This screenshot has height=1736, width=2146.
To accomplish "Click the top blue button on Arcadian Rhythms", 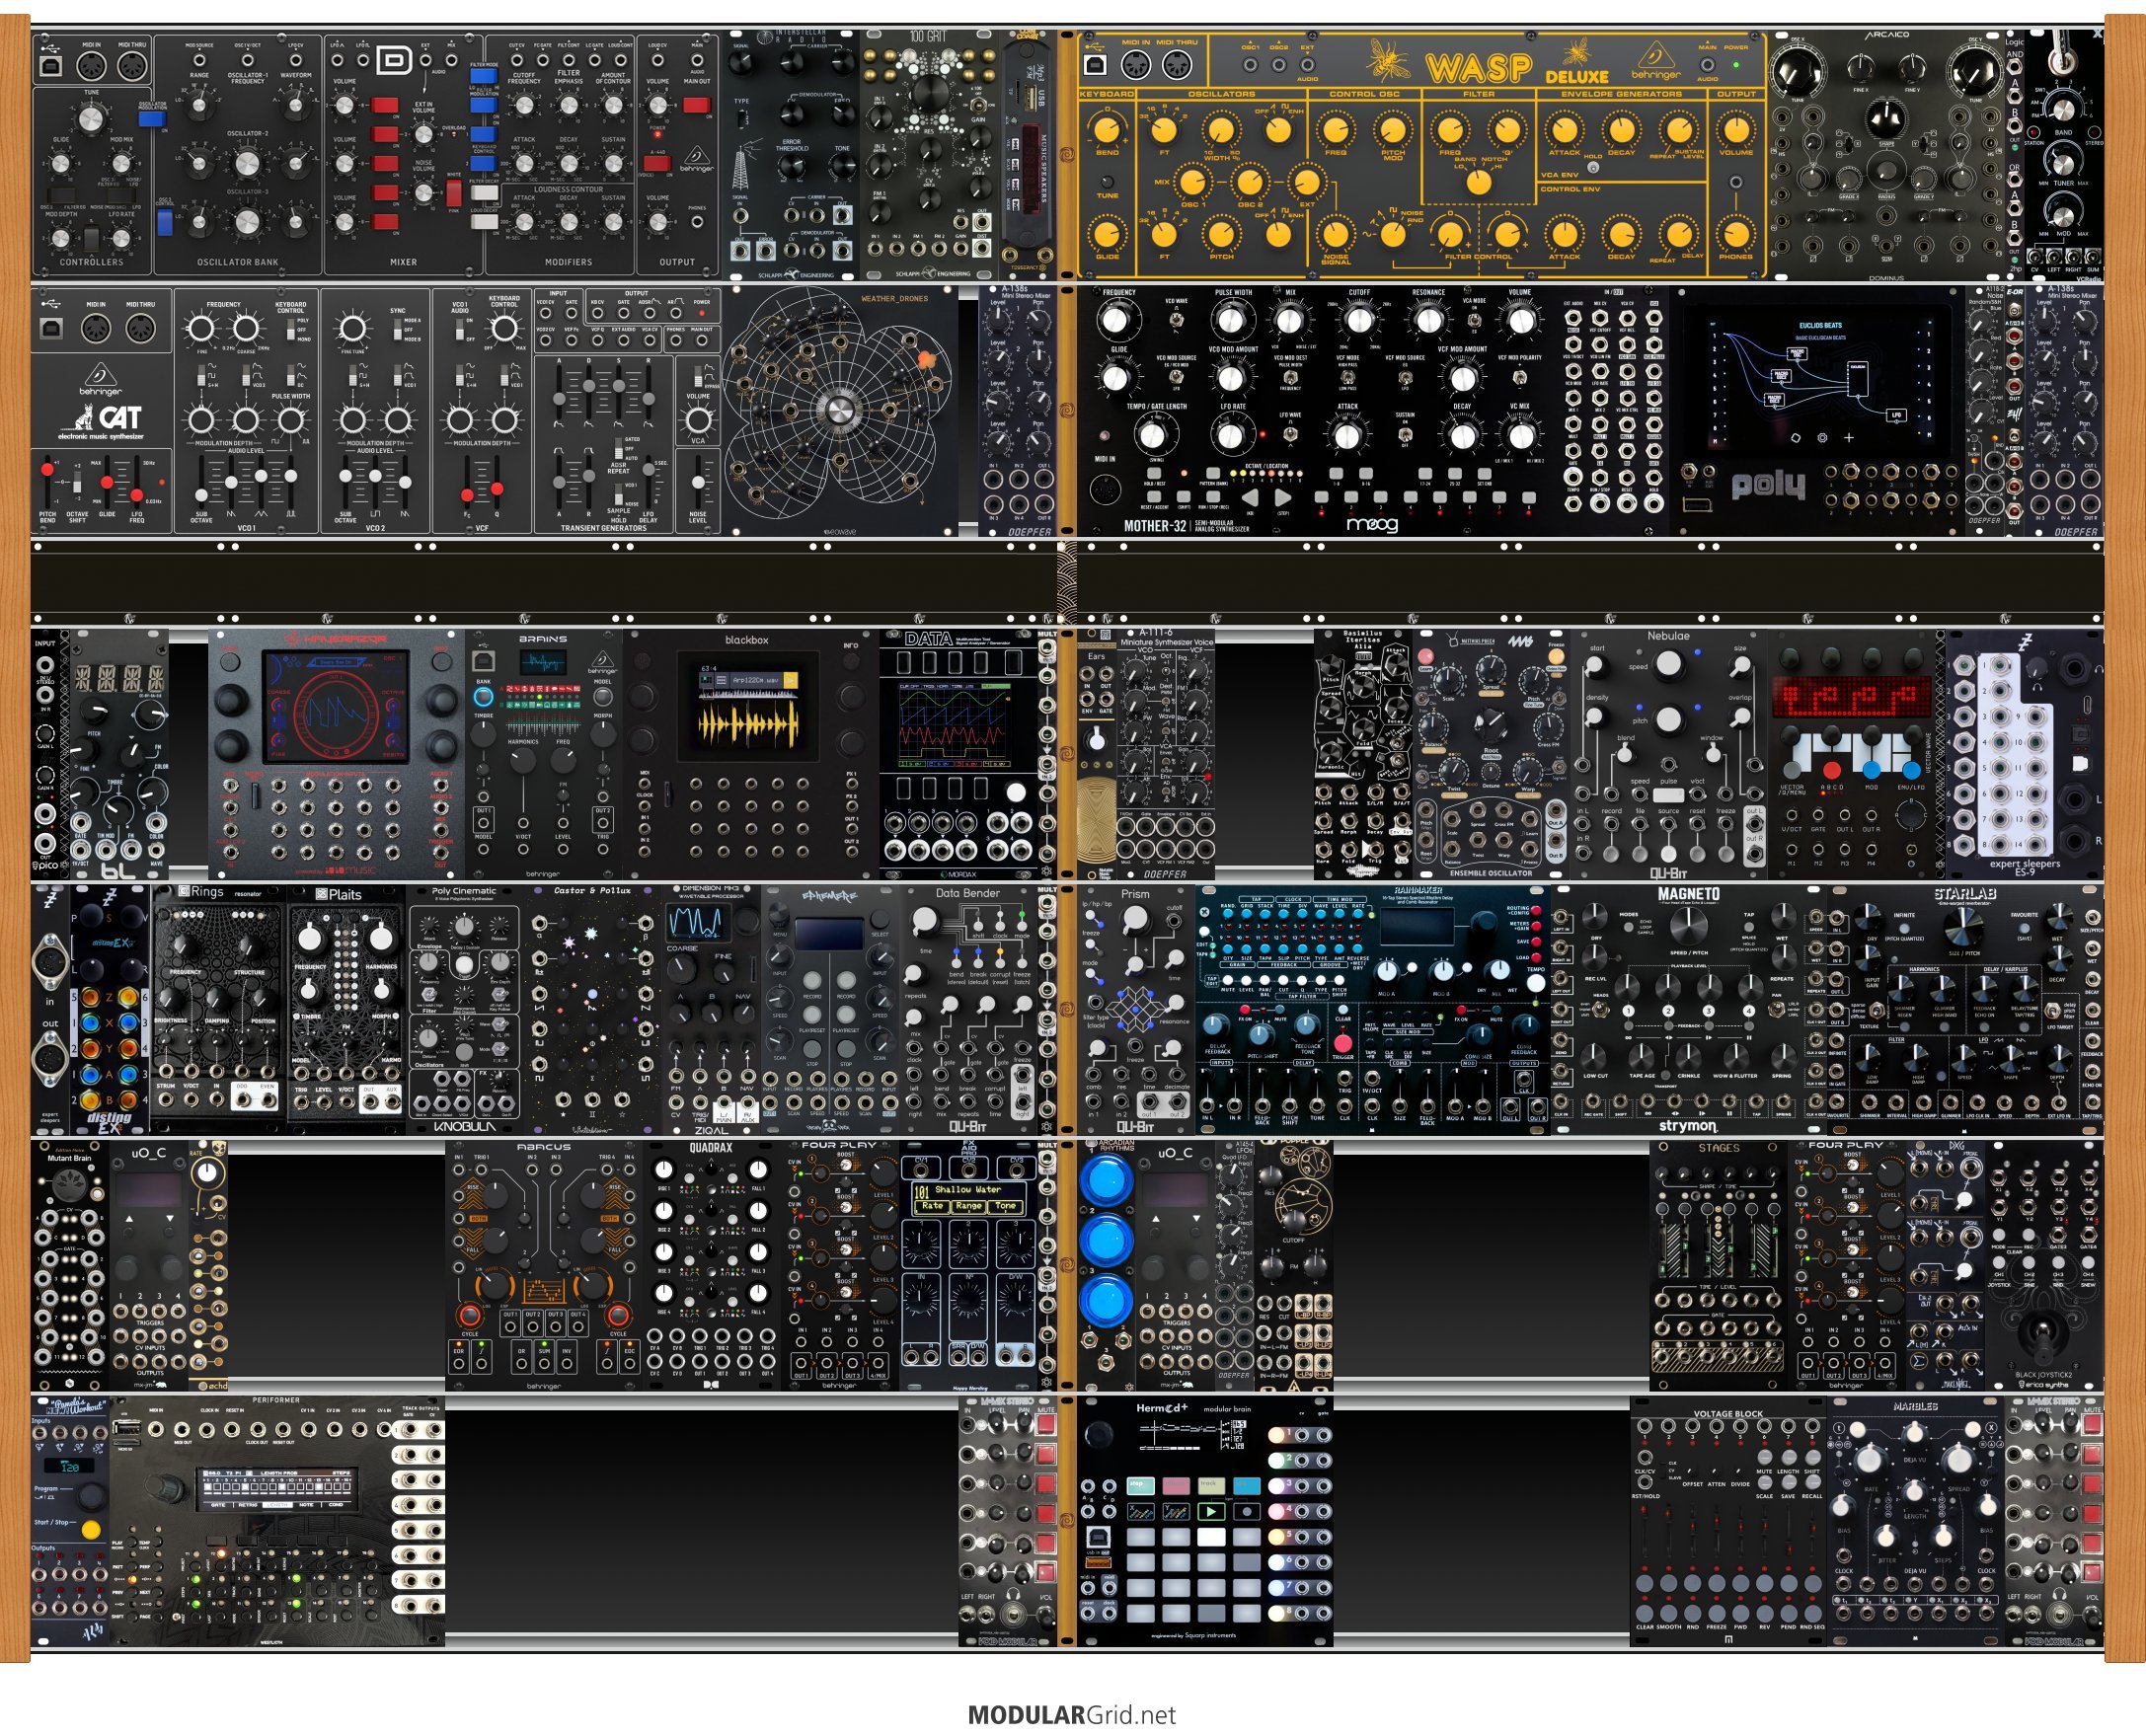I will tap(1107, 1180).
